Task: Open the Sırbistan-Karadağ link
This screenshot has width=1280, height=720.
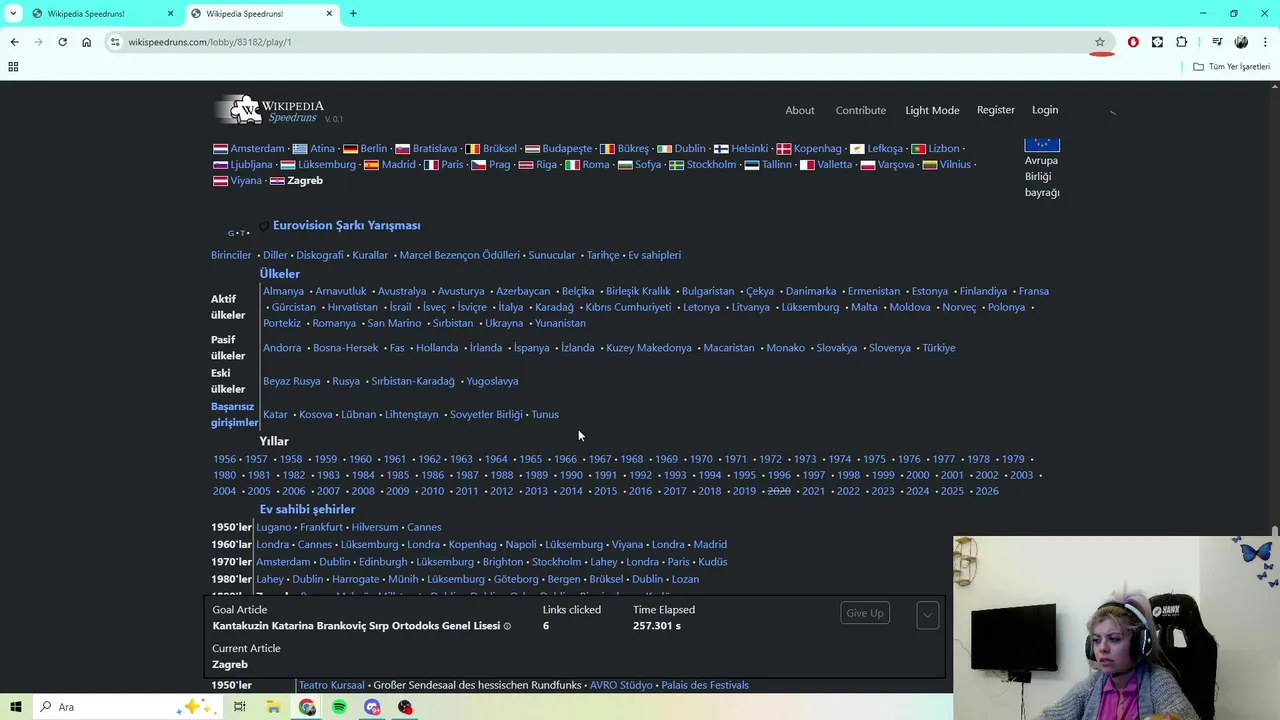Action: (413, 381)
